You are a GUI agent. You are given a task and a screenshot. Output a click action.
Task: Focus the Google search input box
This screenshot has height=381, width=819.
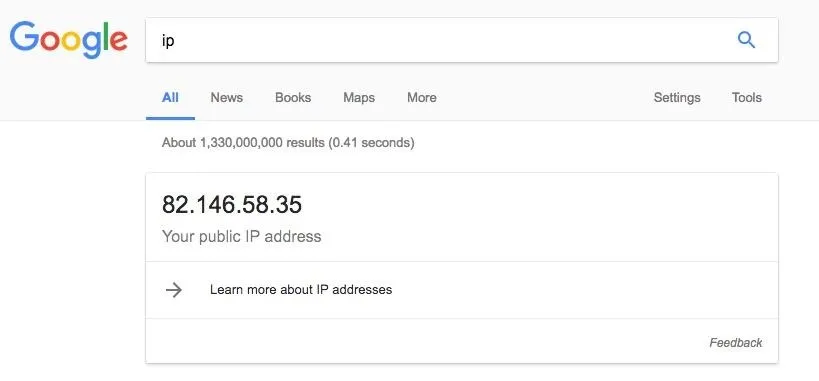[462, 40]
